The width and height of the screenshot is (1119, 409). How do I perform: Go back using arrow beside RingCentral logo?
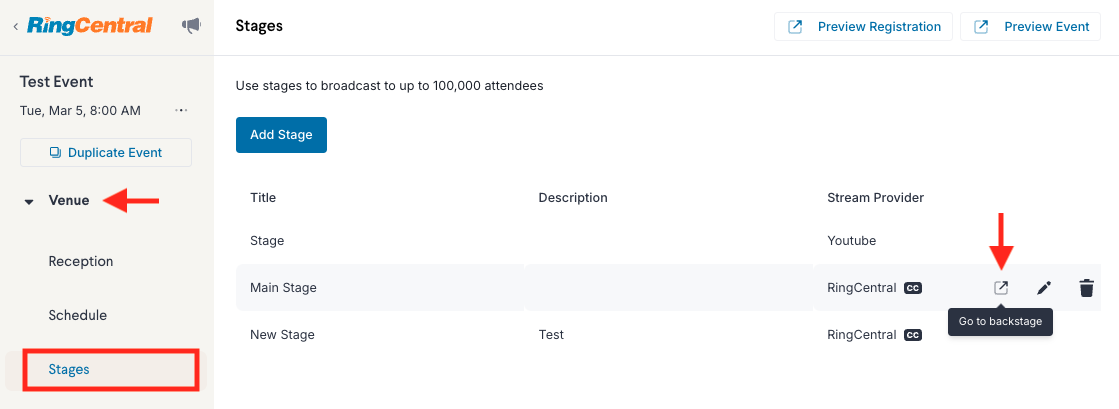click(15, 26)
